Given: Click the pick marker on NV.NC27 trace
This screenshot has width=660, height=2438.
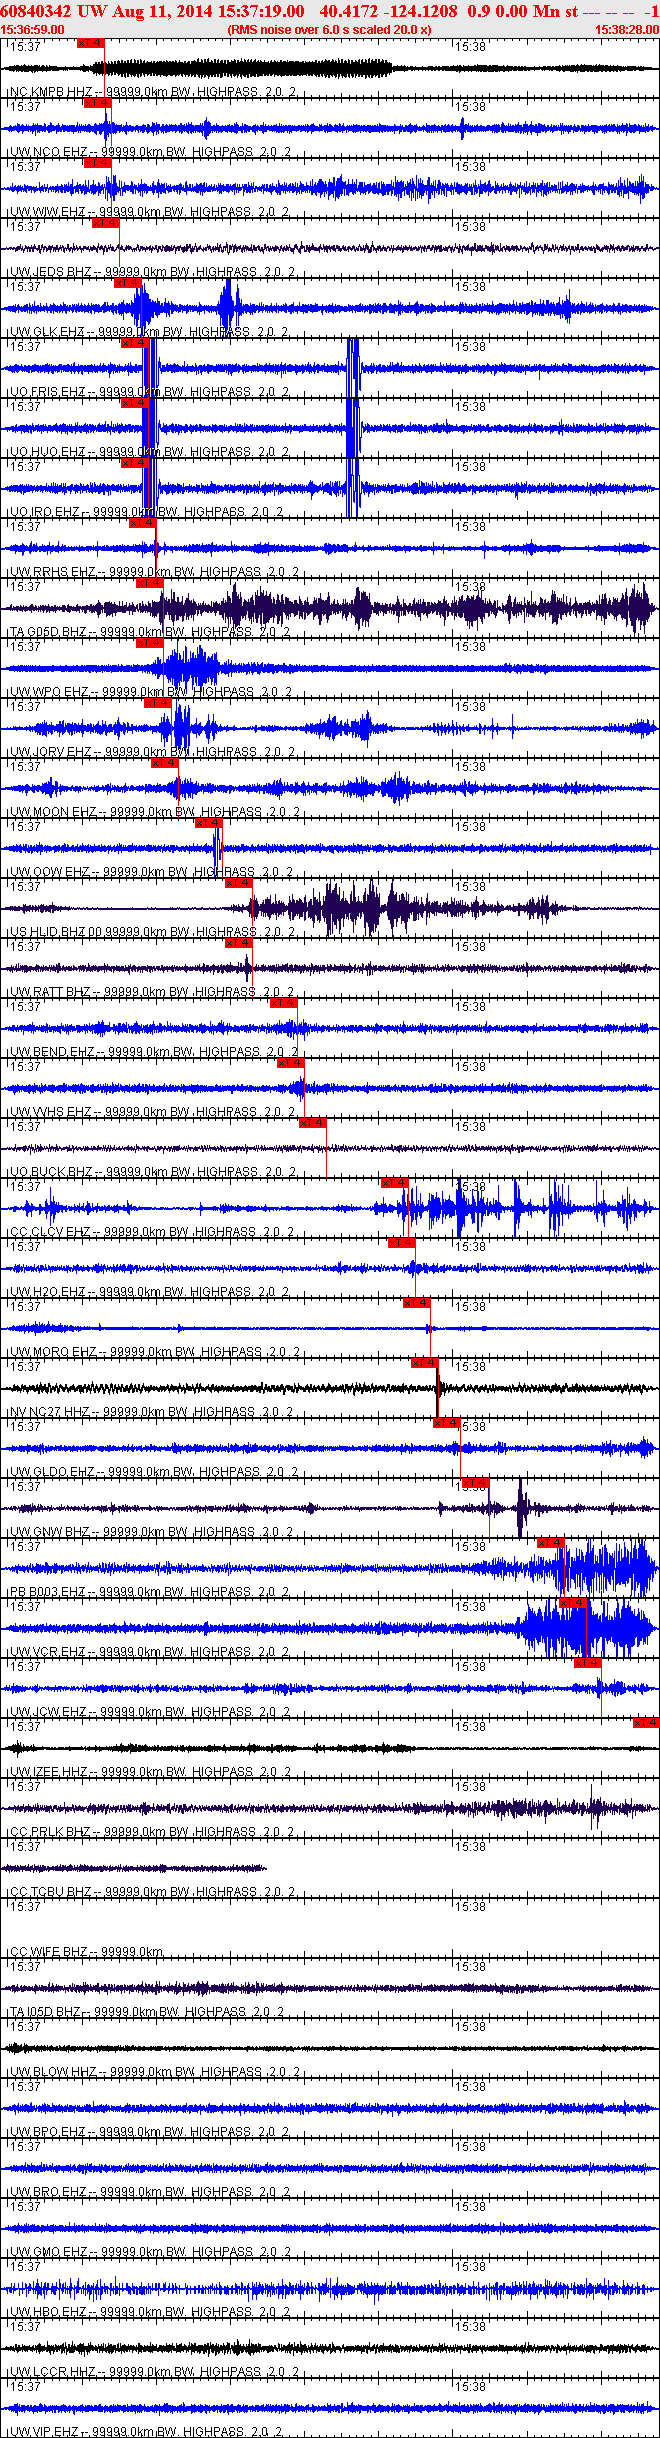Looking at the screenshot, I should [424, 1363].
